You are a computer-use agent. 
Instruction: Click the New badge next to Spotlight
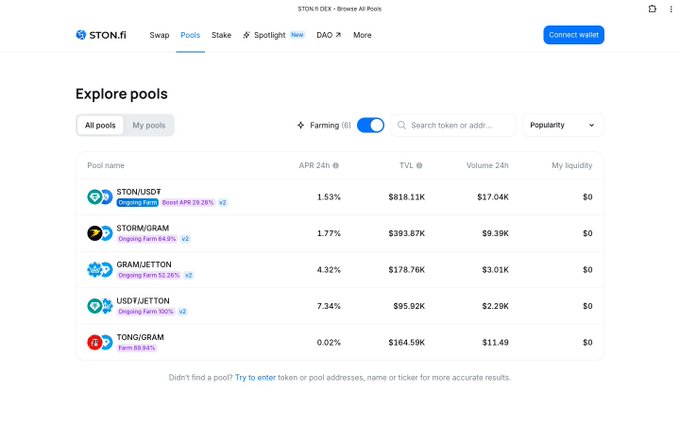coord(298,35)
